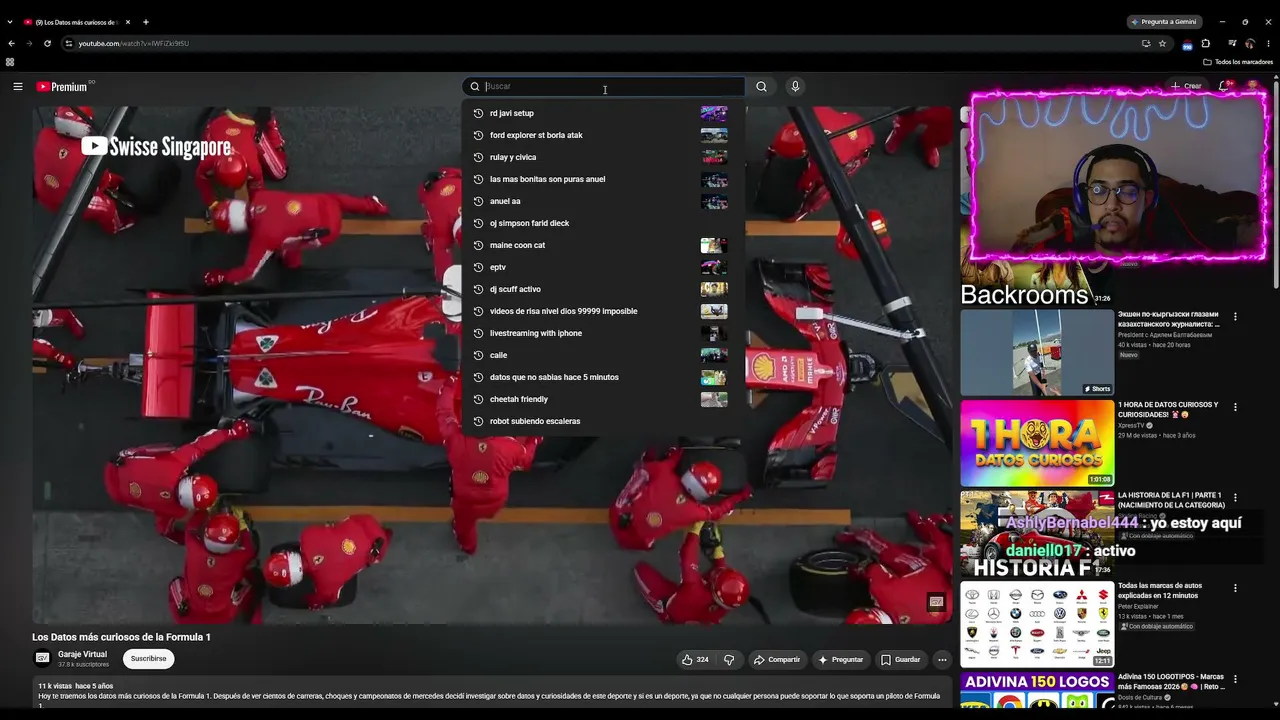The image size is (1280, 720).
Task: Open the tab search chevron dropdown
Action: pyautogui.click(x=9, y=21)
